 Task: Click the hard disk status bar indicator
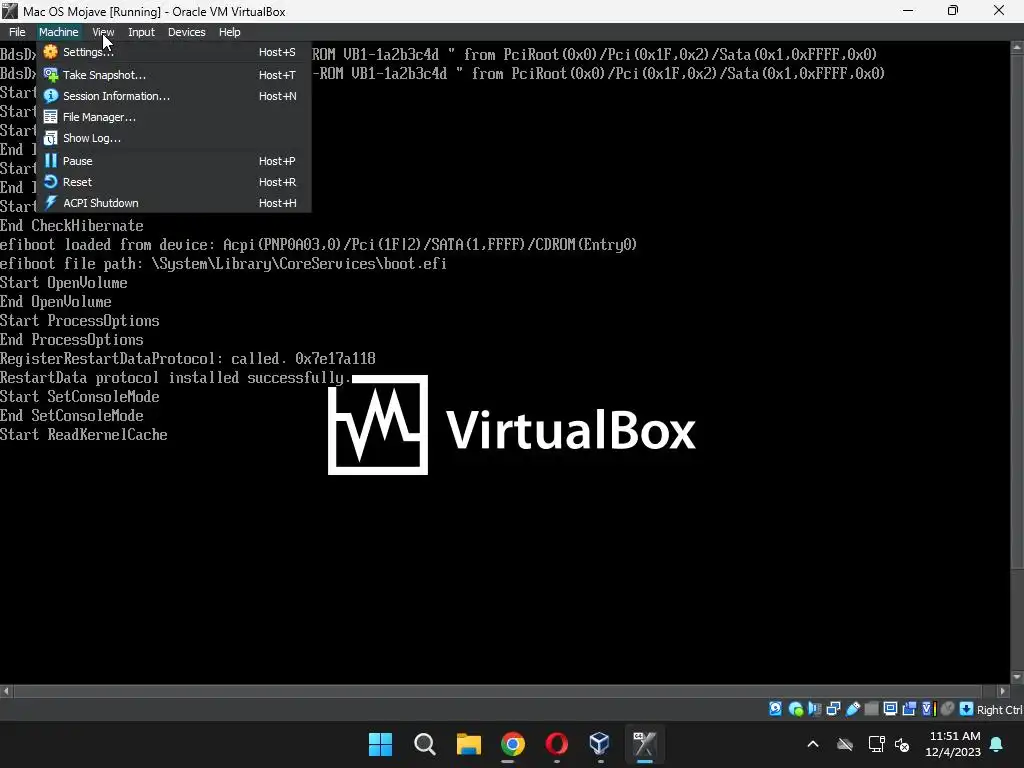(x=775, y=709)
